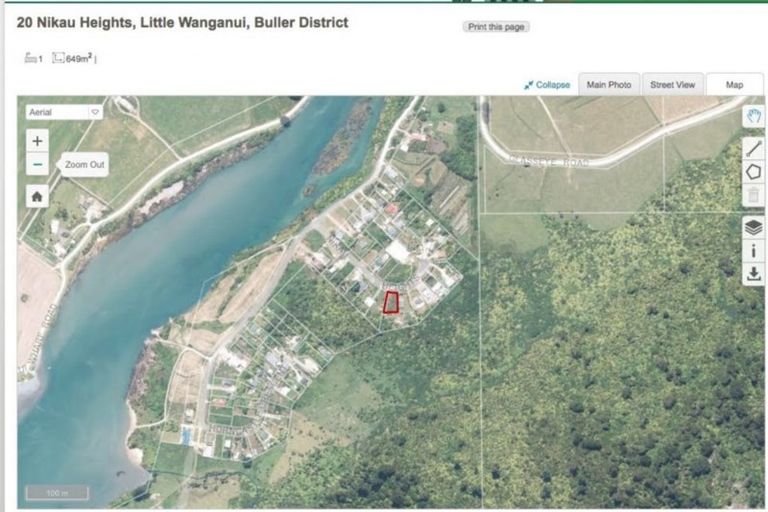Image resolution: width=768 pixels, height=512 pixels.
Task: Click the 649m² land area icon
Action: click(58, 59)
